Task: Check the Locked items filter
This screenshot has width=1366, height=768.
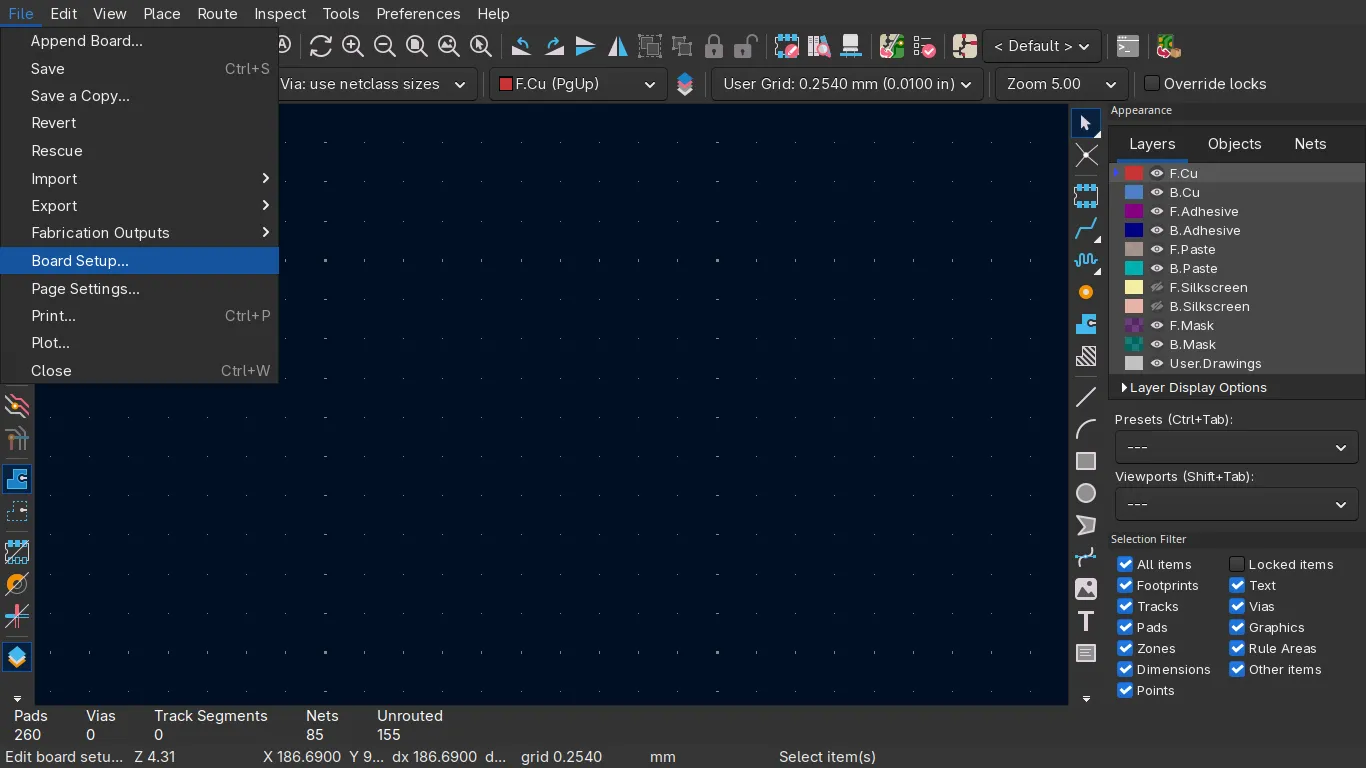Action: tap(1237, 565)
